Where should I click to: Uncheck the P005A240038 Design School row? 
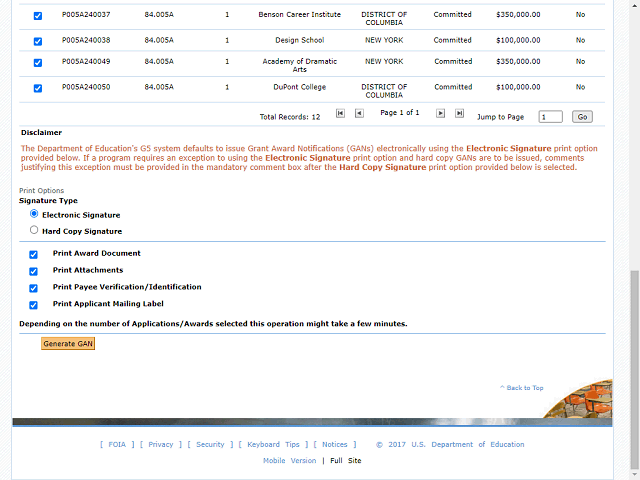pos(38,42)
